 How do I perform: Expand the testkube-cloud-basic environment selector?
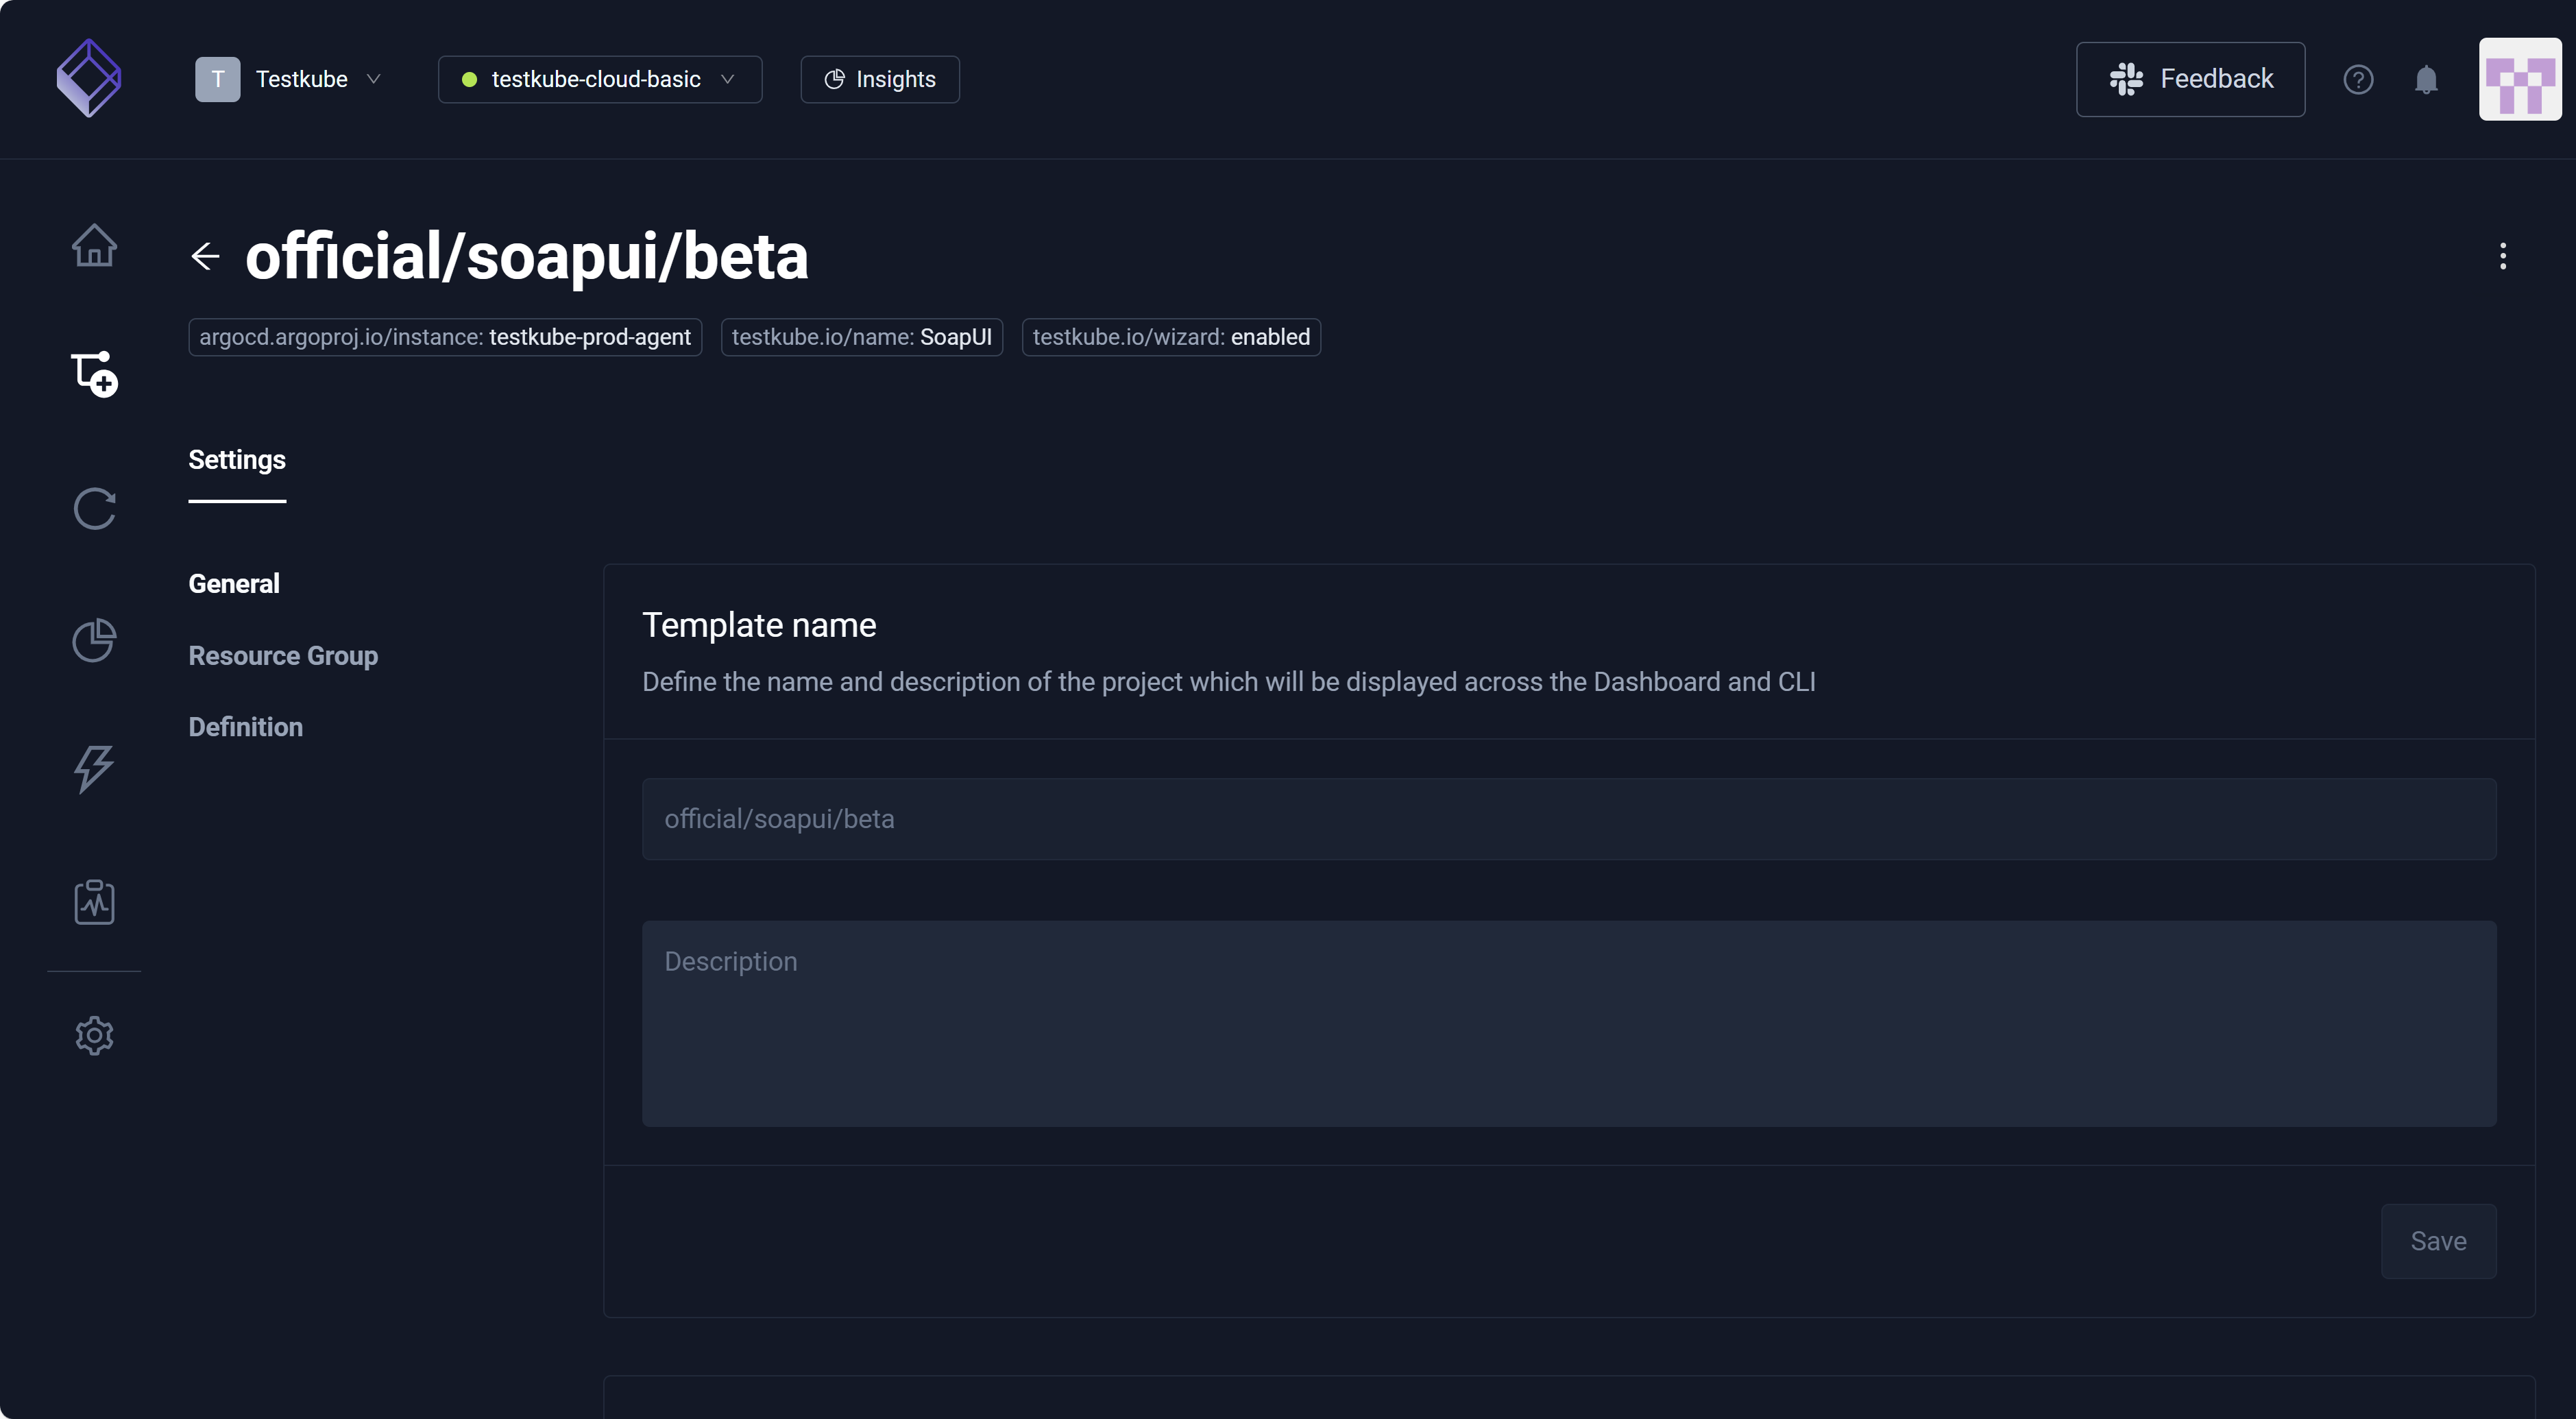coord(599,79)
